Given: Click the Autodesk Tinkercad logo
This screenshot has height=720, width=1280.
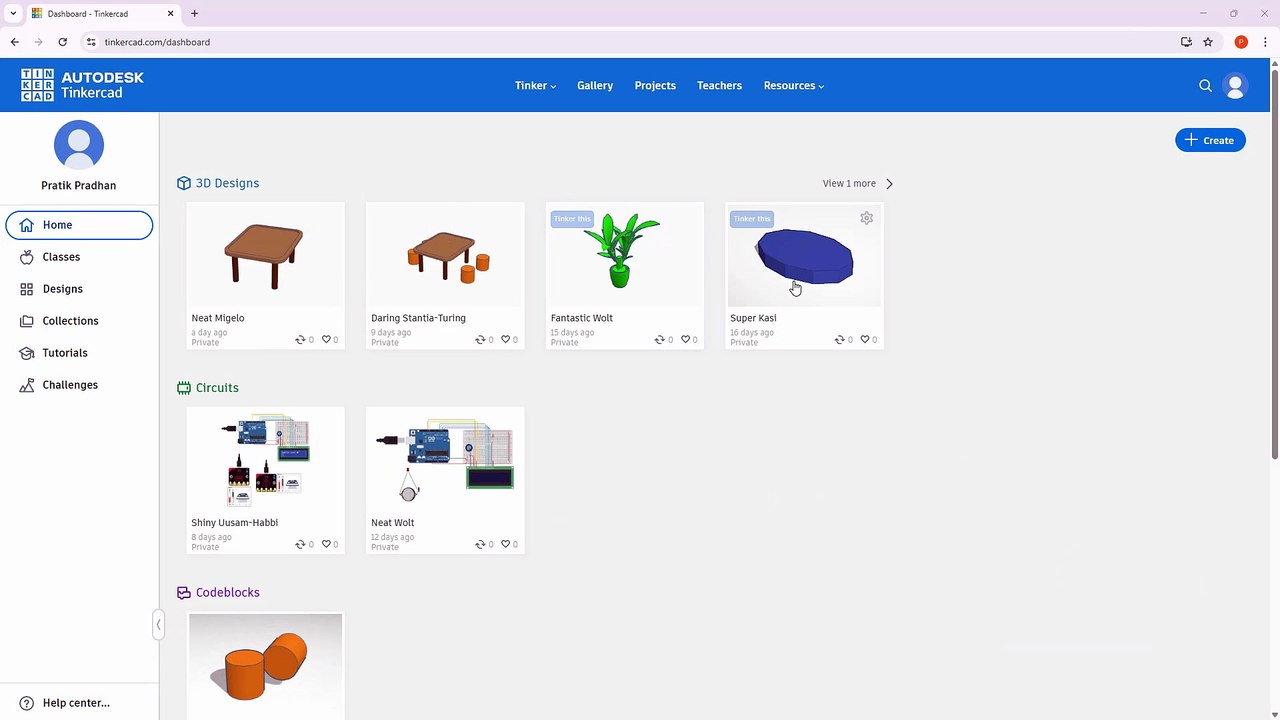Looking at the screenshot, I should tap(82, 85).
